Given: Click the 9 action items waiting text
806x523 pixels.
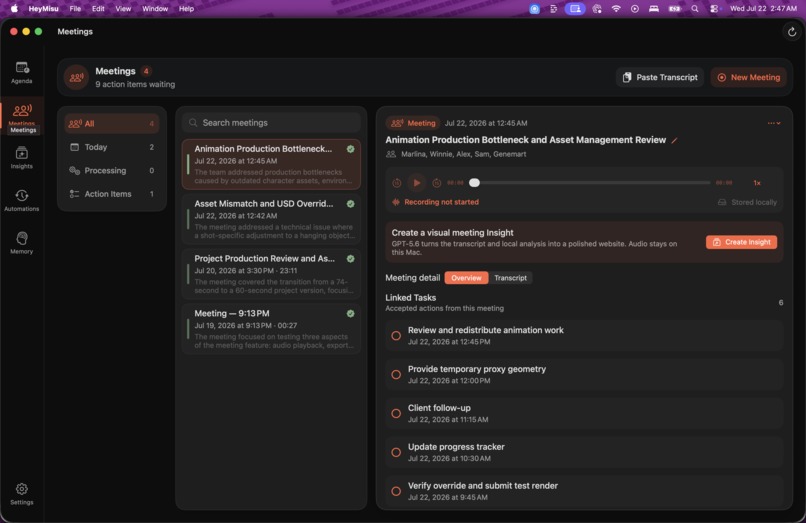Looking at the screenshot, I should coord(135,84).
